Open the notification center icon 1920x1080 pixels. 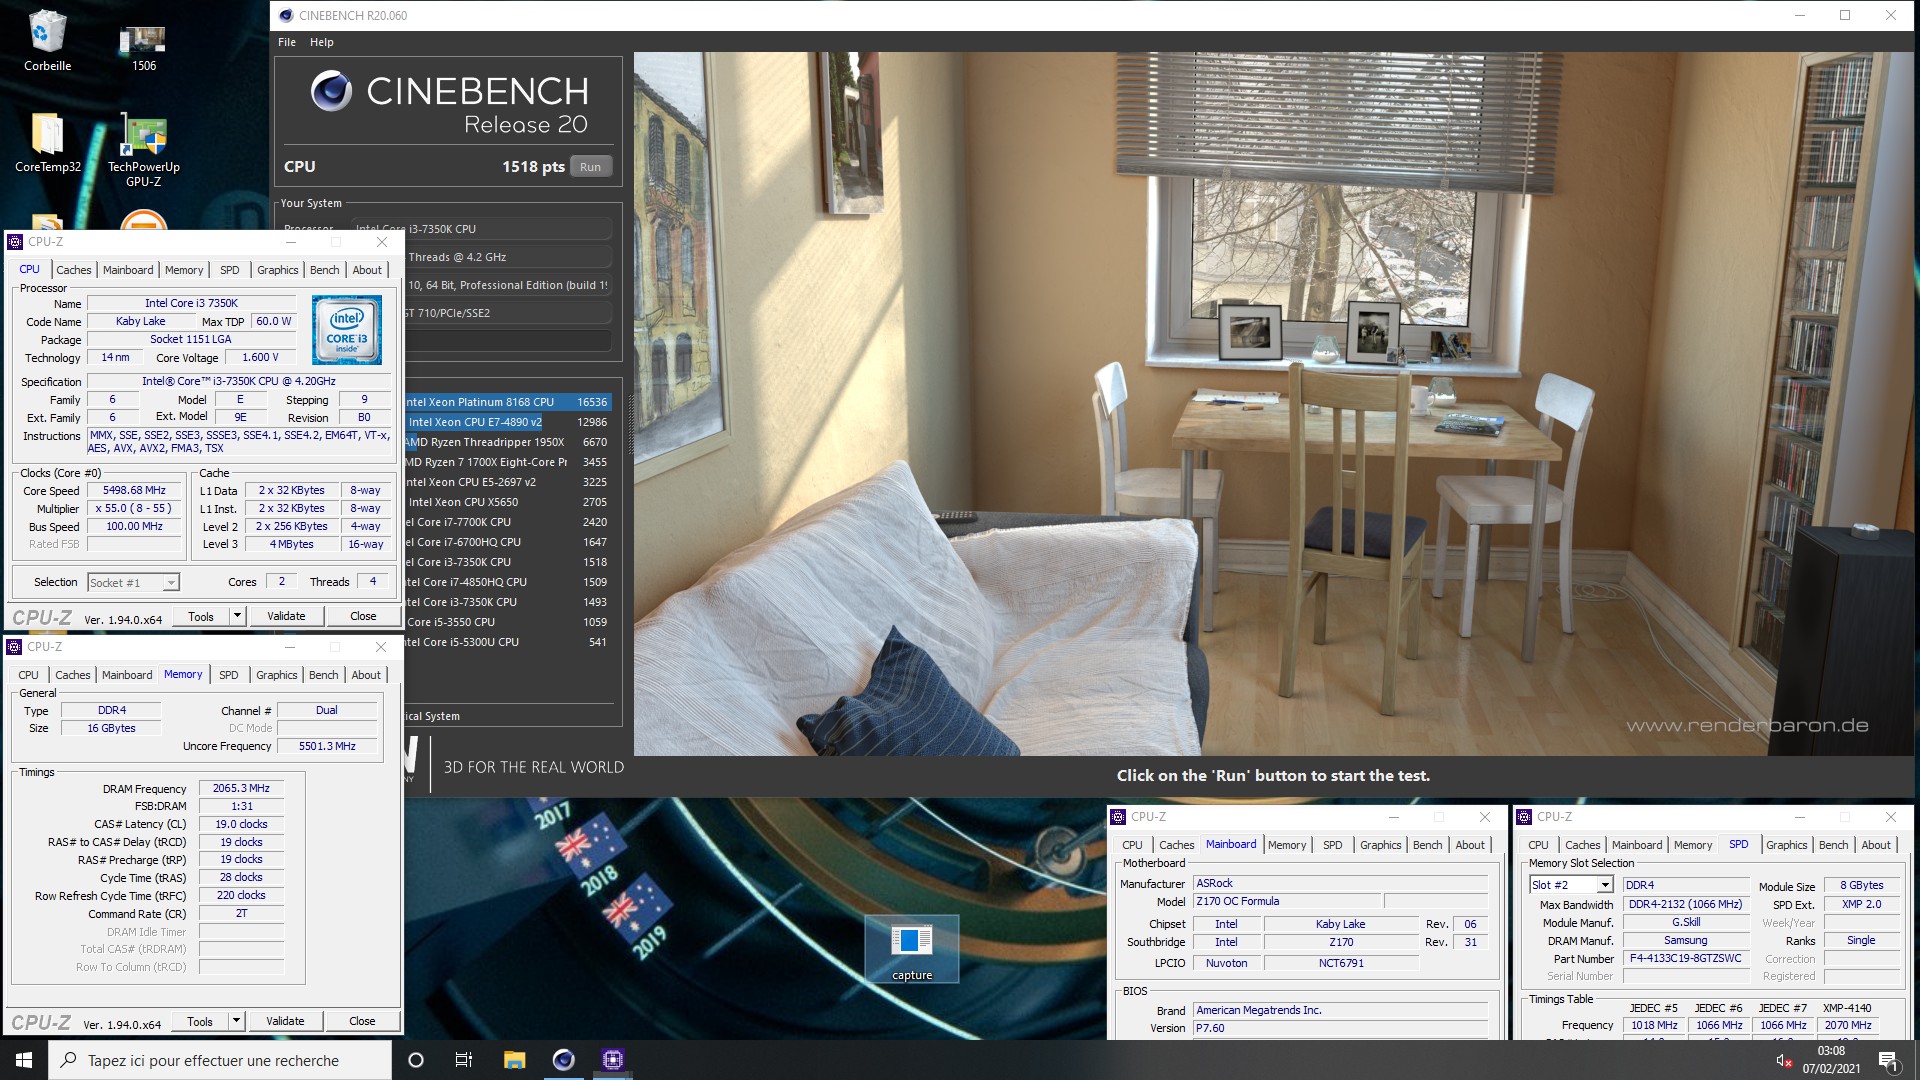1888,1060
